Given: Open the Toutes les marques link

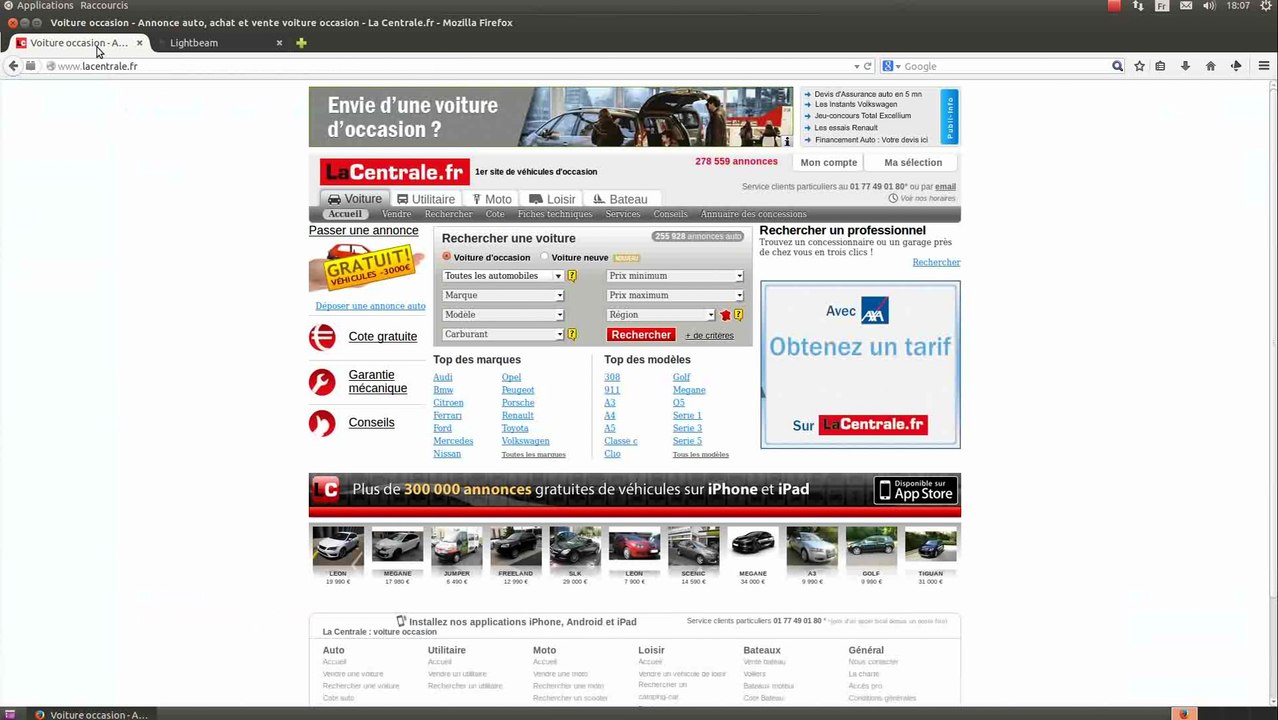Looking at the screenshot, I should pyautogui.click(x=533, y=455).
